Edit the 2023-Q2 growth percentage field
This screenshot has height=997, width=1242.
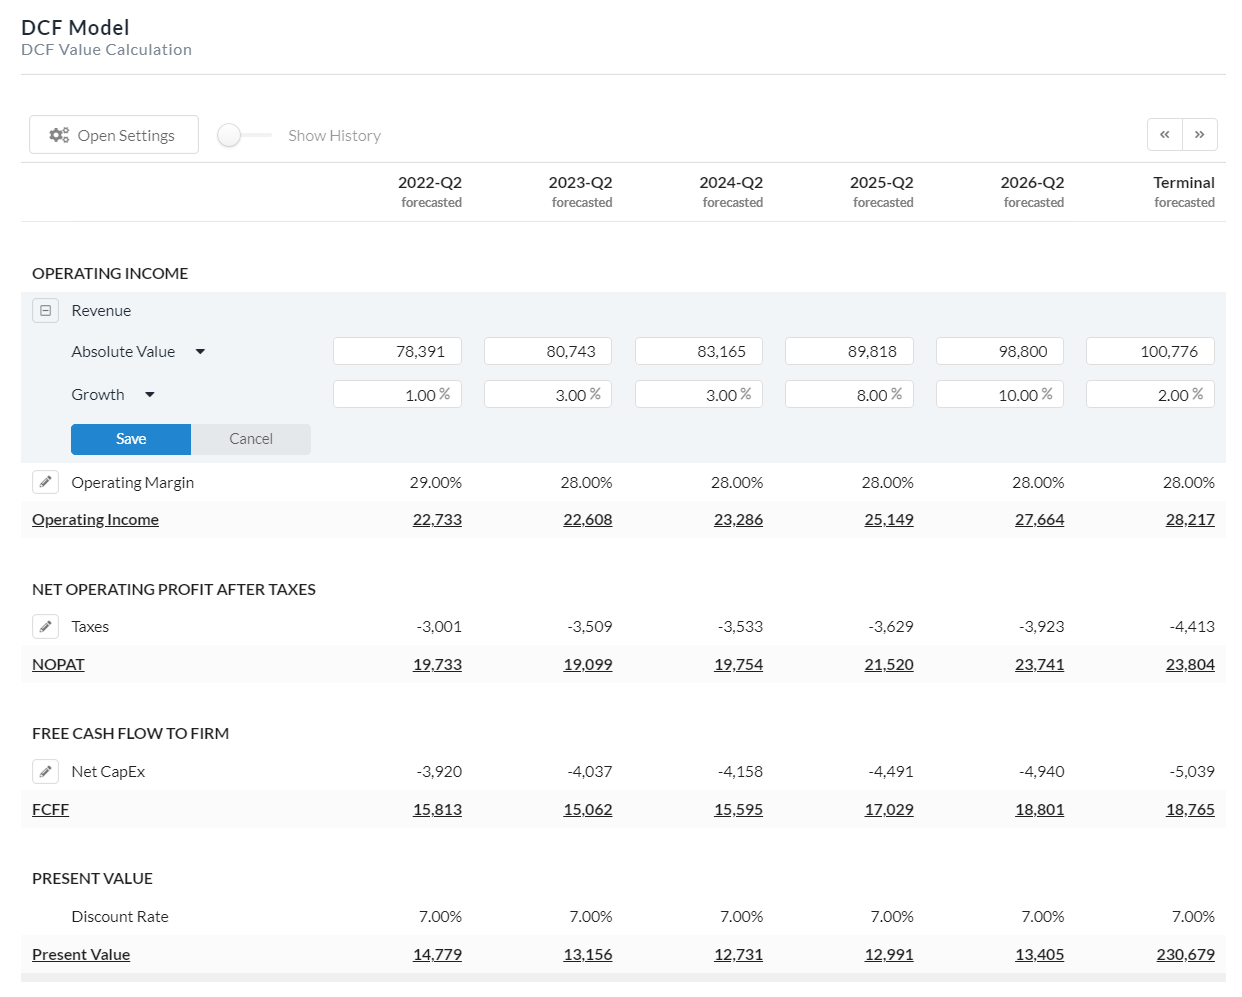pos(548,394)
